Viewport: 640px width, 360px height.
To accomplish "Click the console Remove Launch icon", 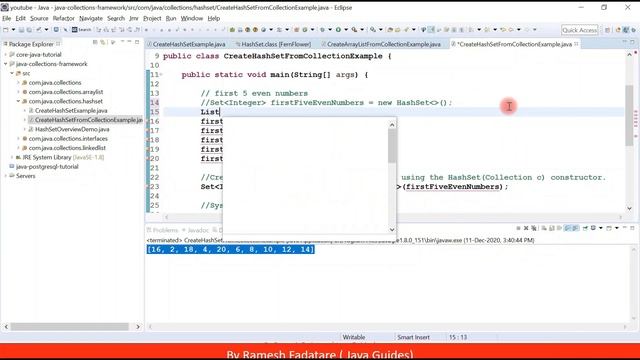I will click(x=526, y=228).
